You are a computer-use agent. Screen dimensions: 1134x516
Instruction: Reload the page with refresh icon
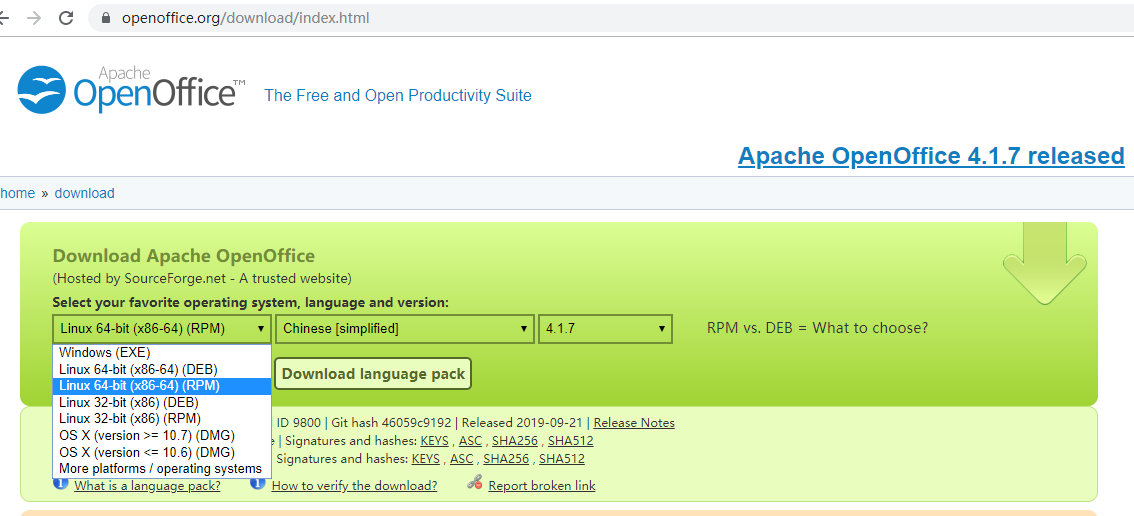[66, 18]
